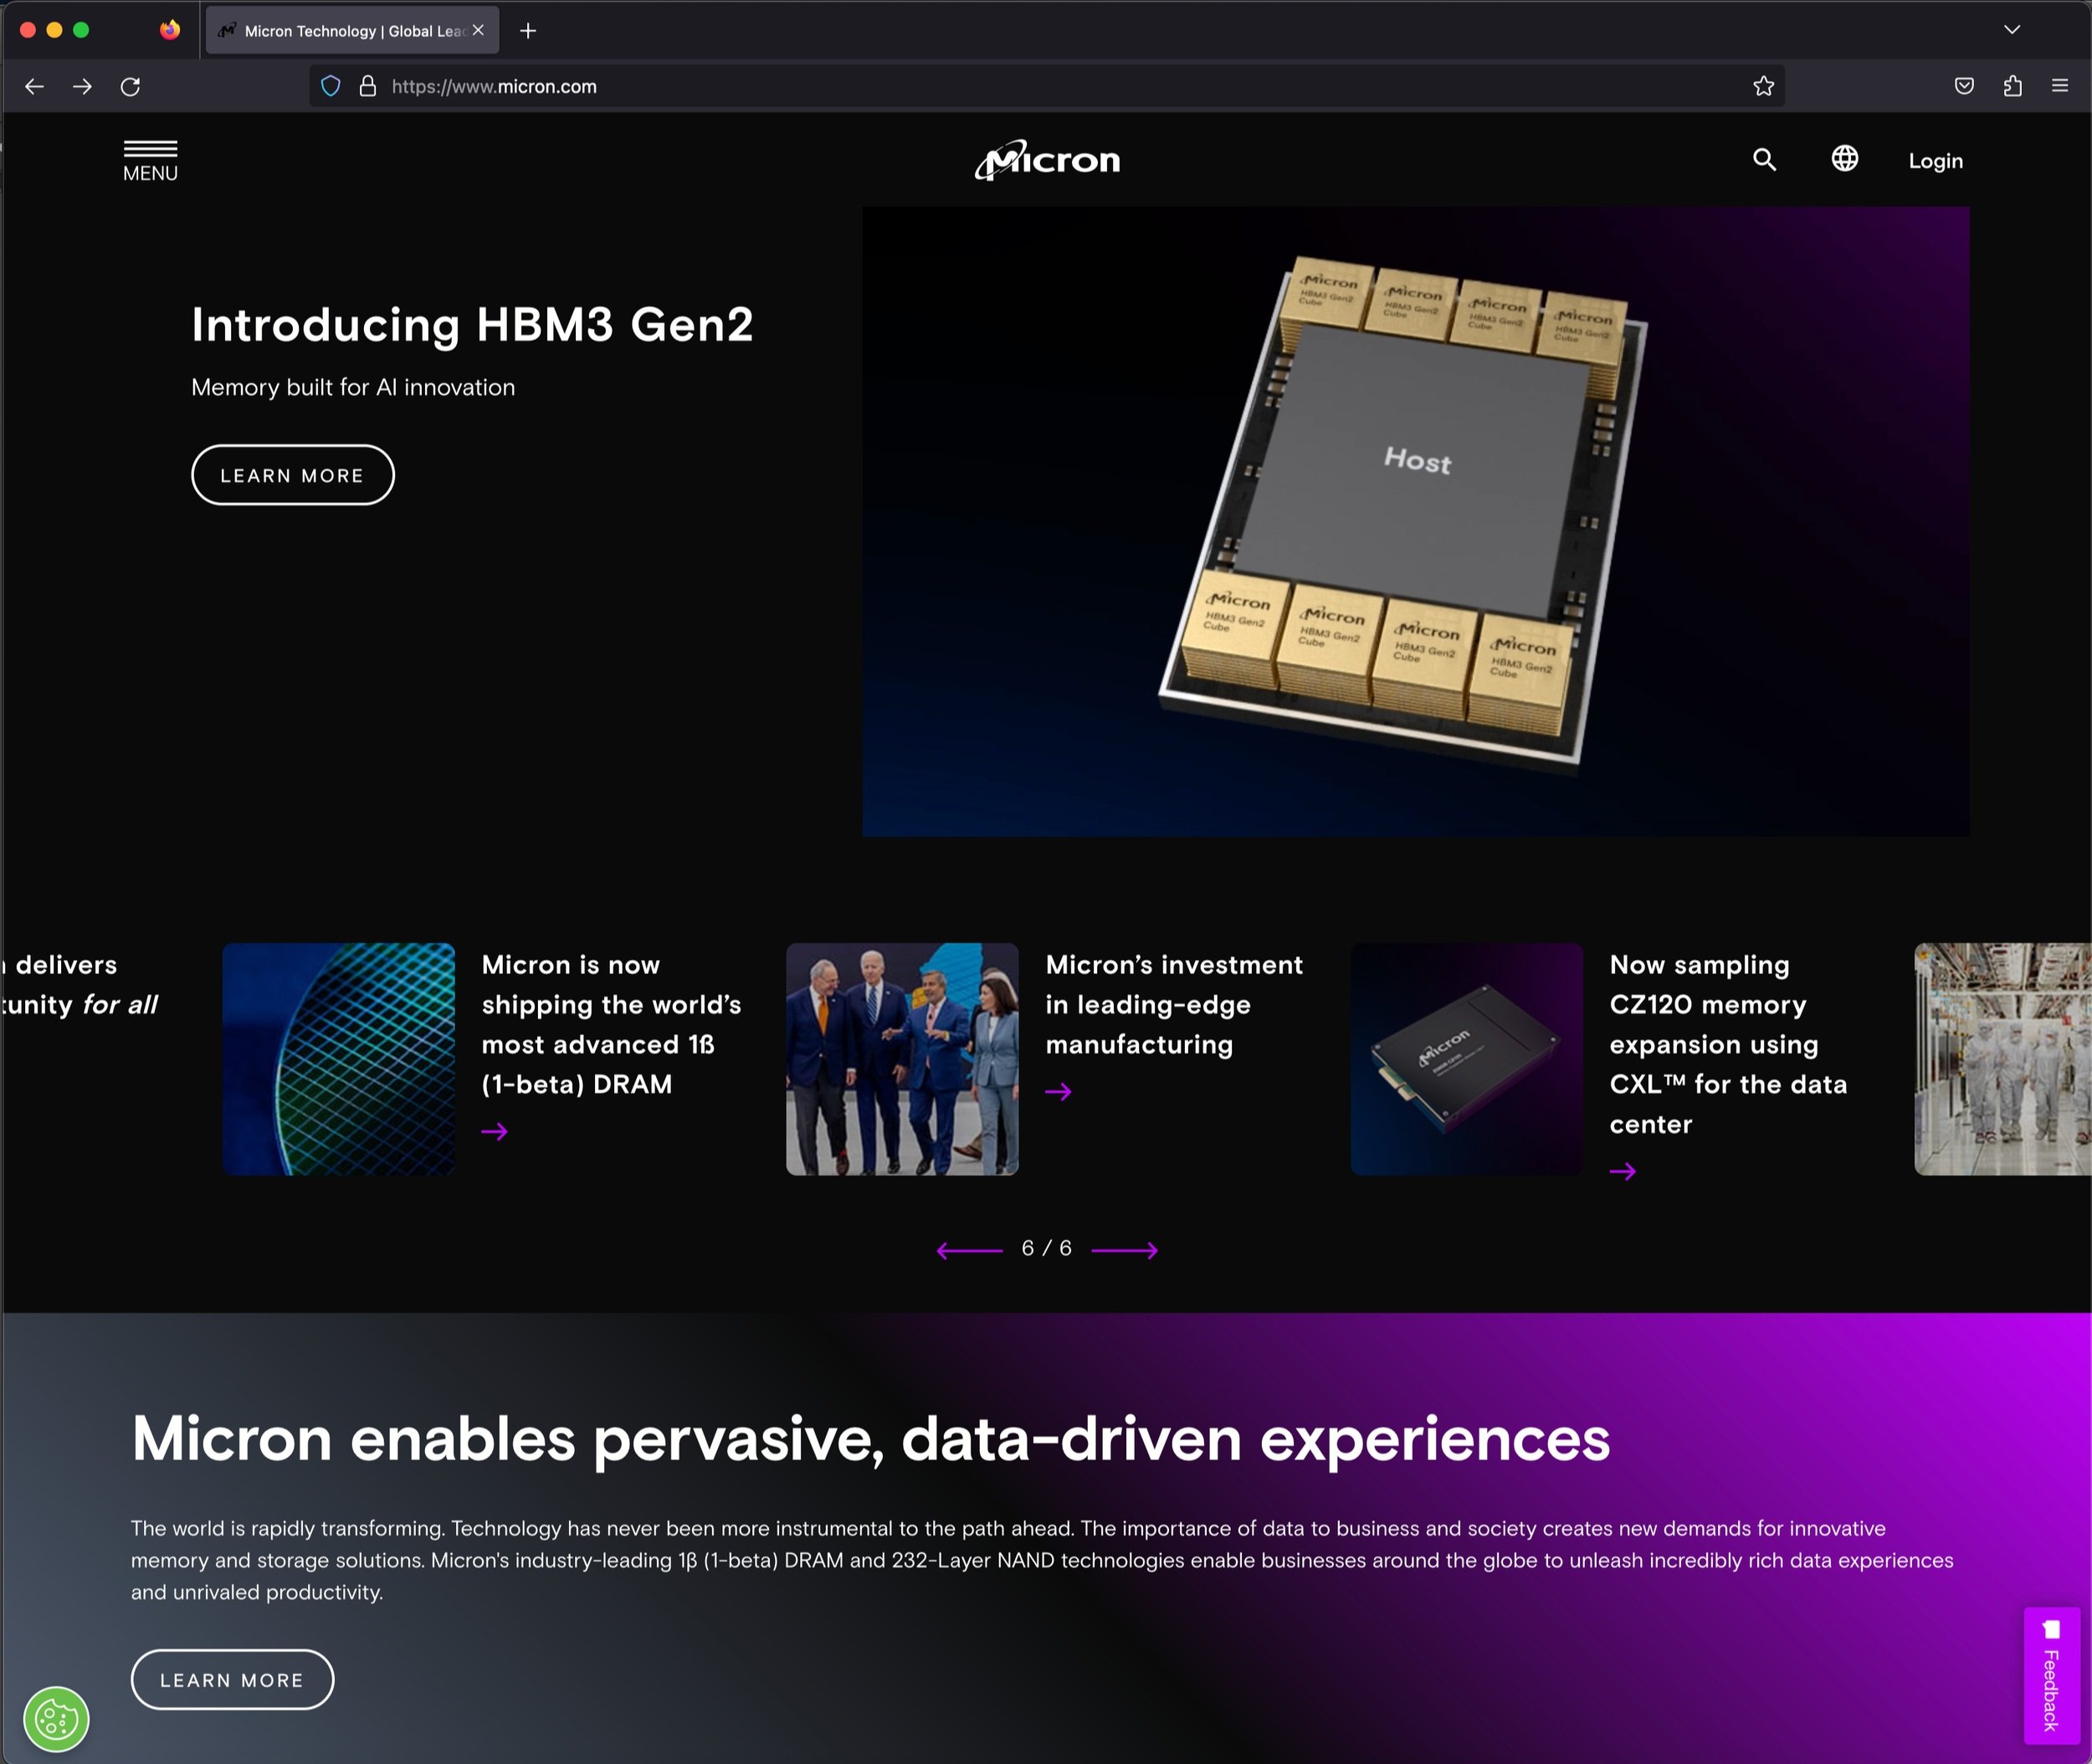Close the Micron Technology tab
This screenshot has height=1764, width=2092.
[x=479, y=31]
